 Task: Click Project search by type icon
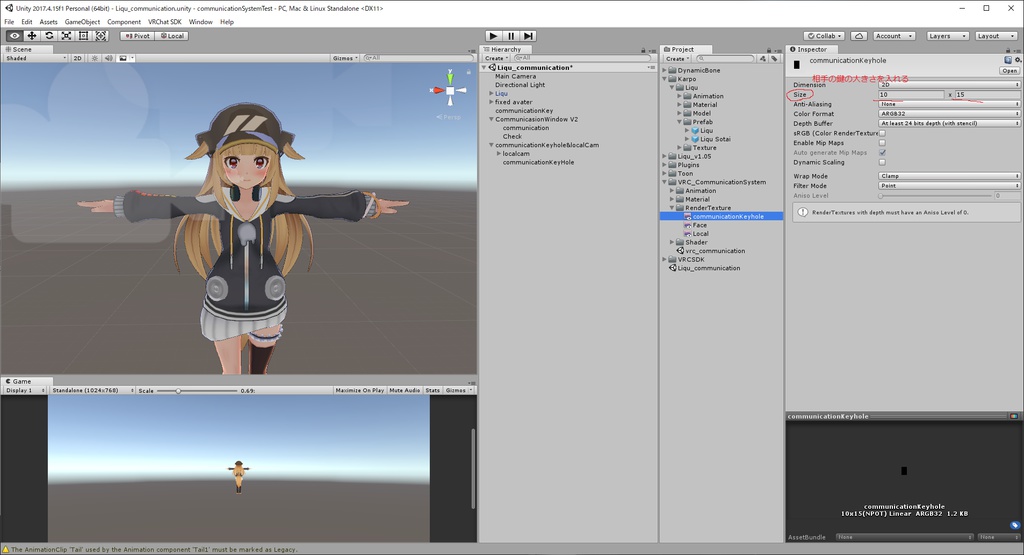click(x=762, y=59)
